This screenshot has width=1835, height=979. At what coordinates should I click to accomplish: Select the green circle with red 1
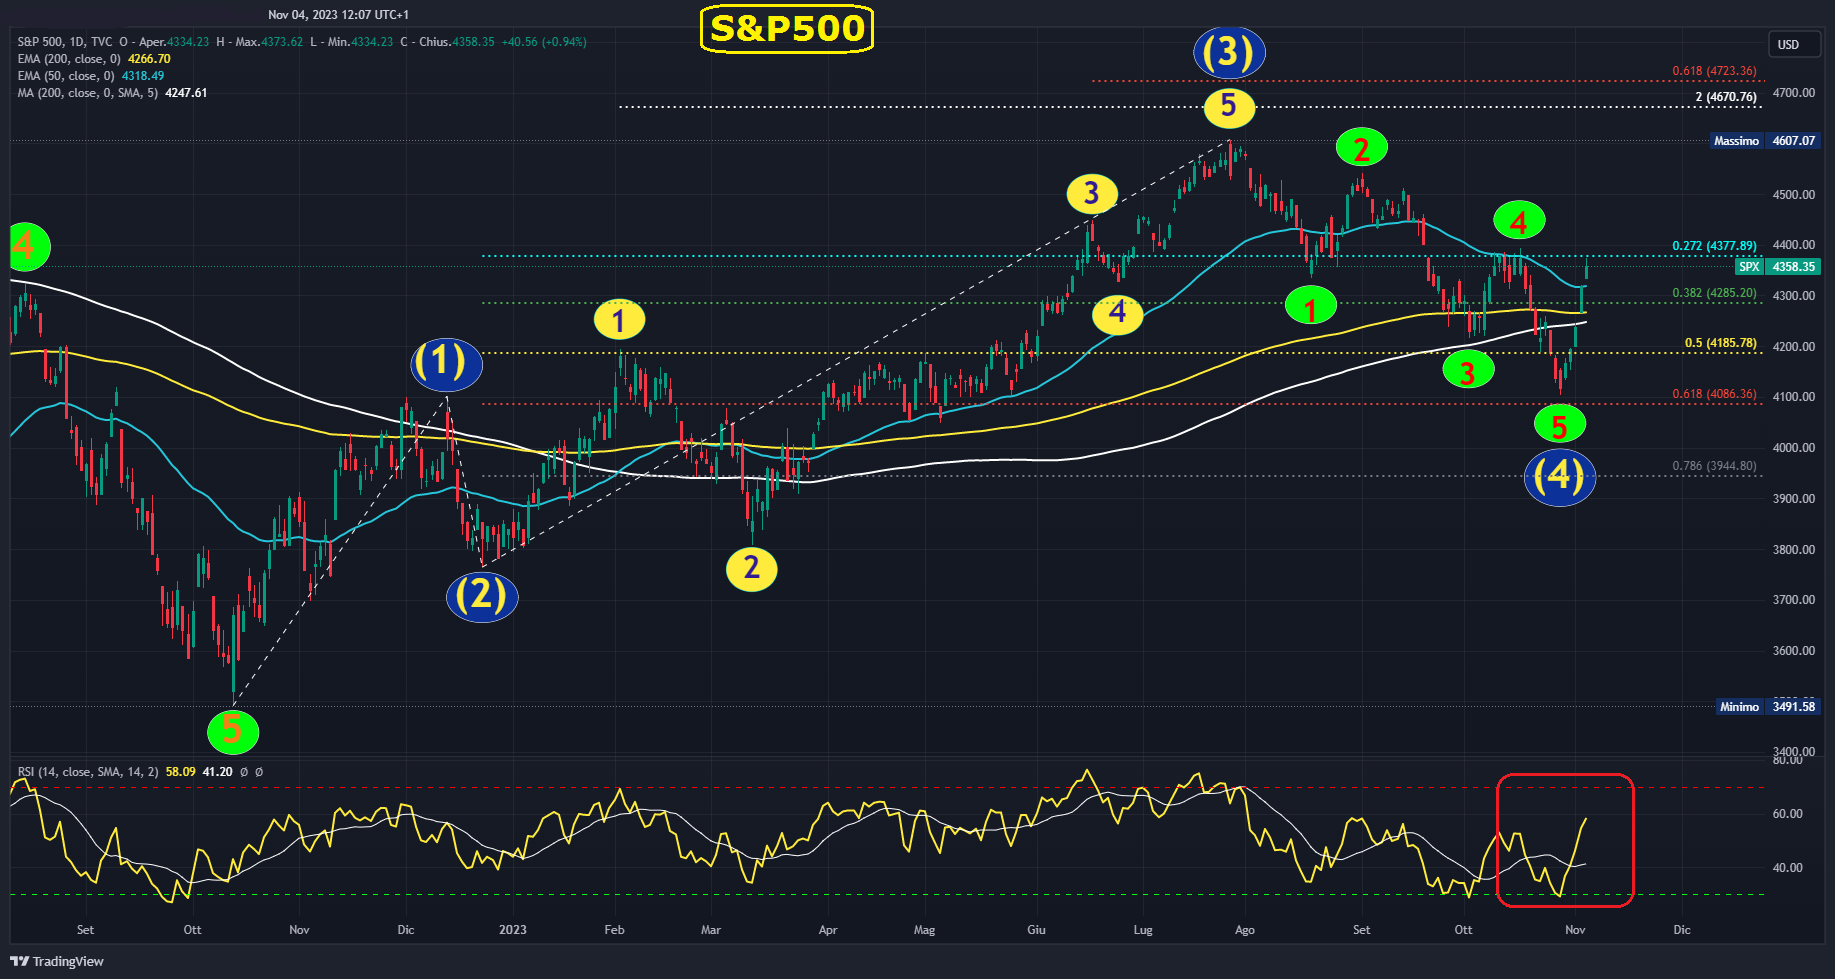(1311, 306)
